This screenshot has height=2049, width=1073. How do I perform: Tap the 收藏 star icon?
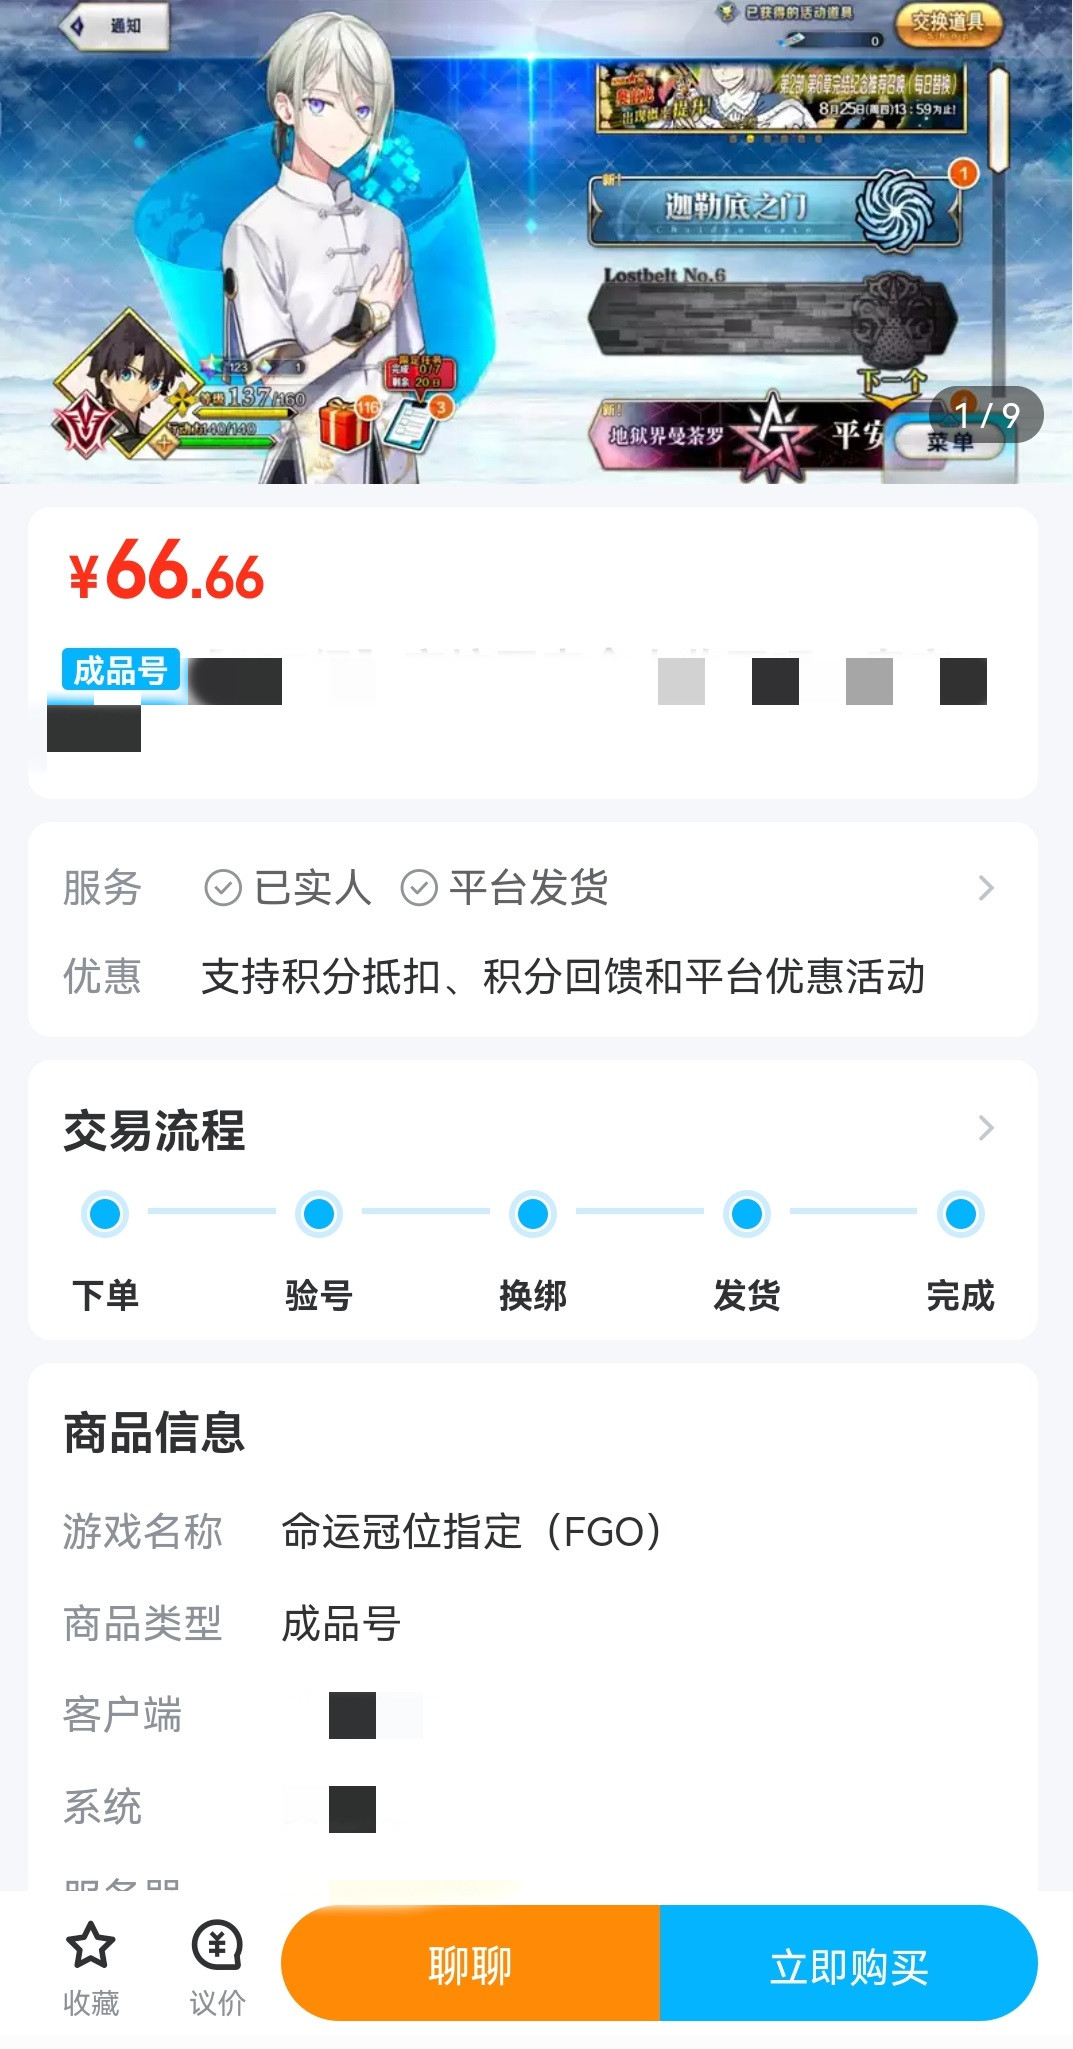[x=90, y=1945]
